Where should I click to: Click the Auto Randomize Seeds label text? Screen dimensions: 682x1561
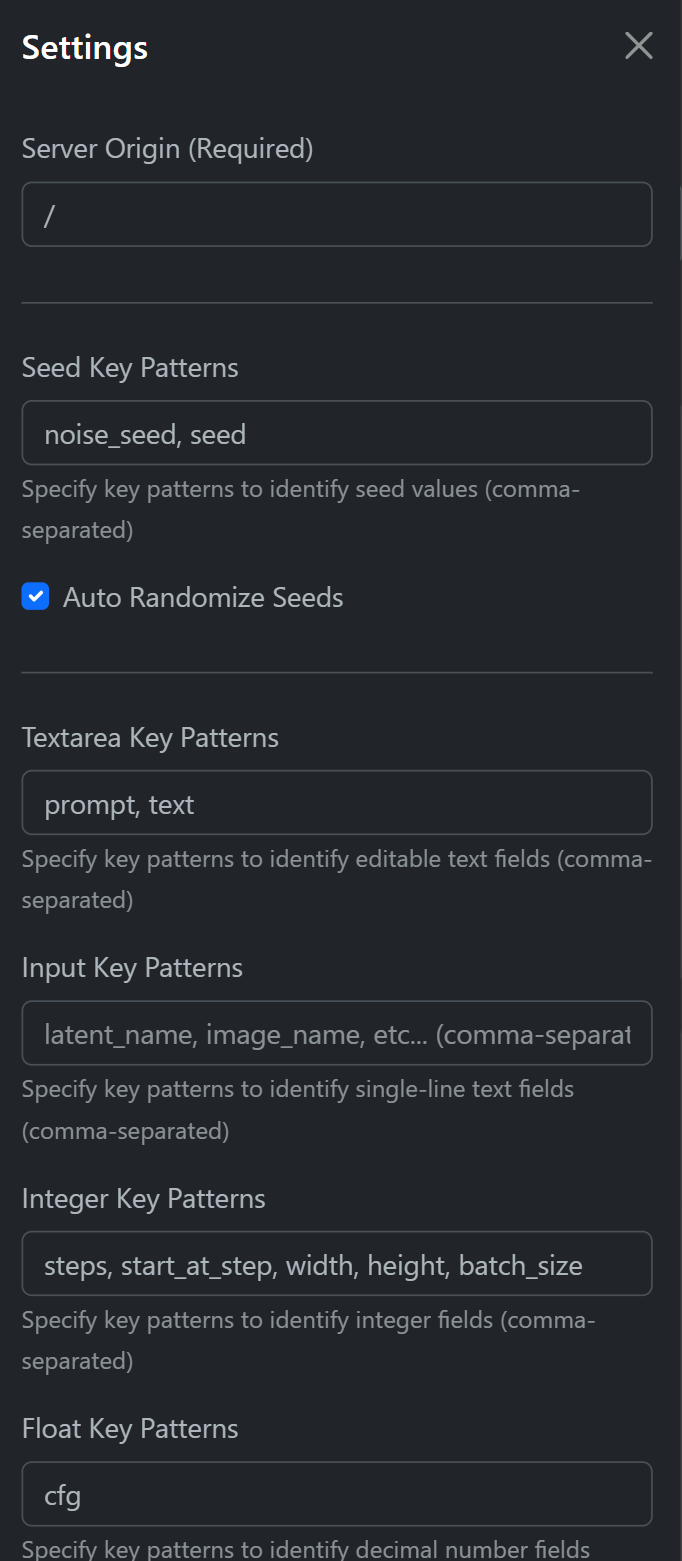tap(203, 598)
